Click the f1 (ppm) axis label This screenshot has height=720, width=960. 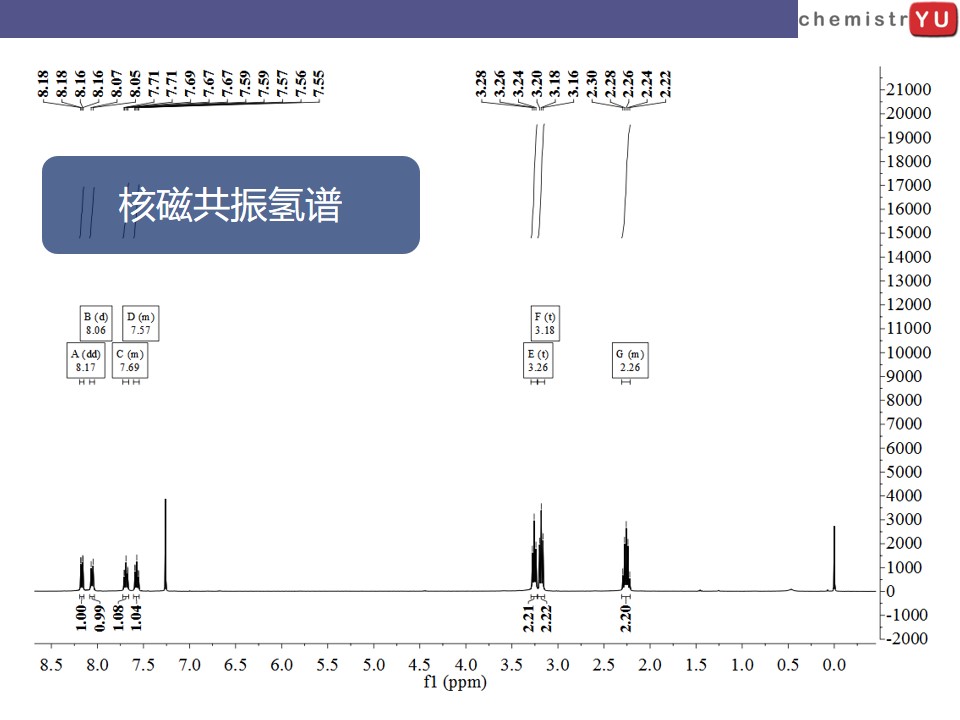455,681
